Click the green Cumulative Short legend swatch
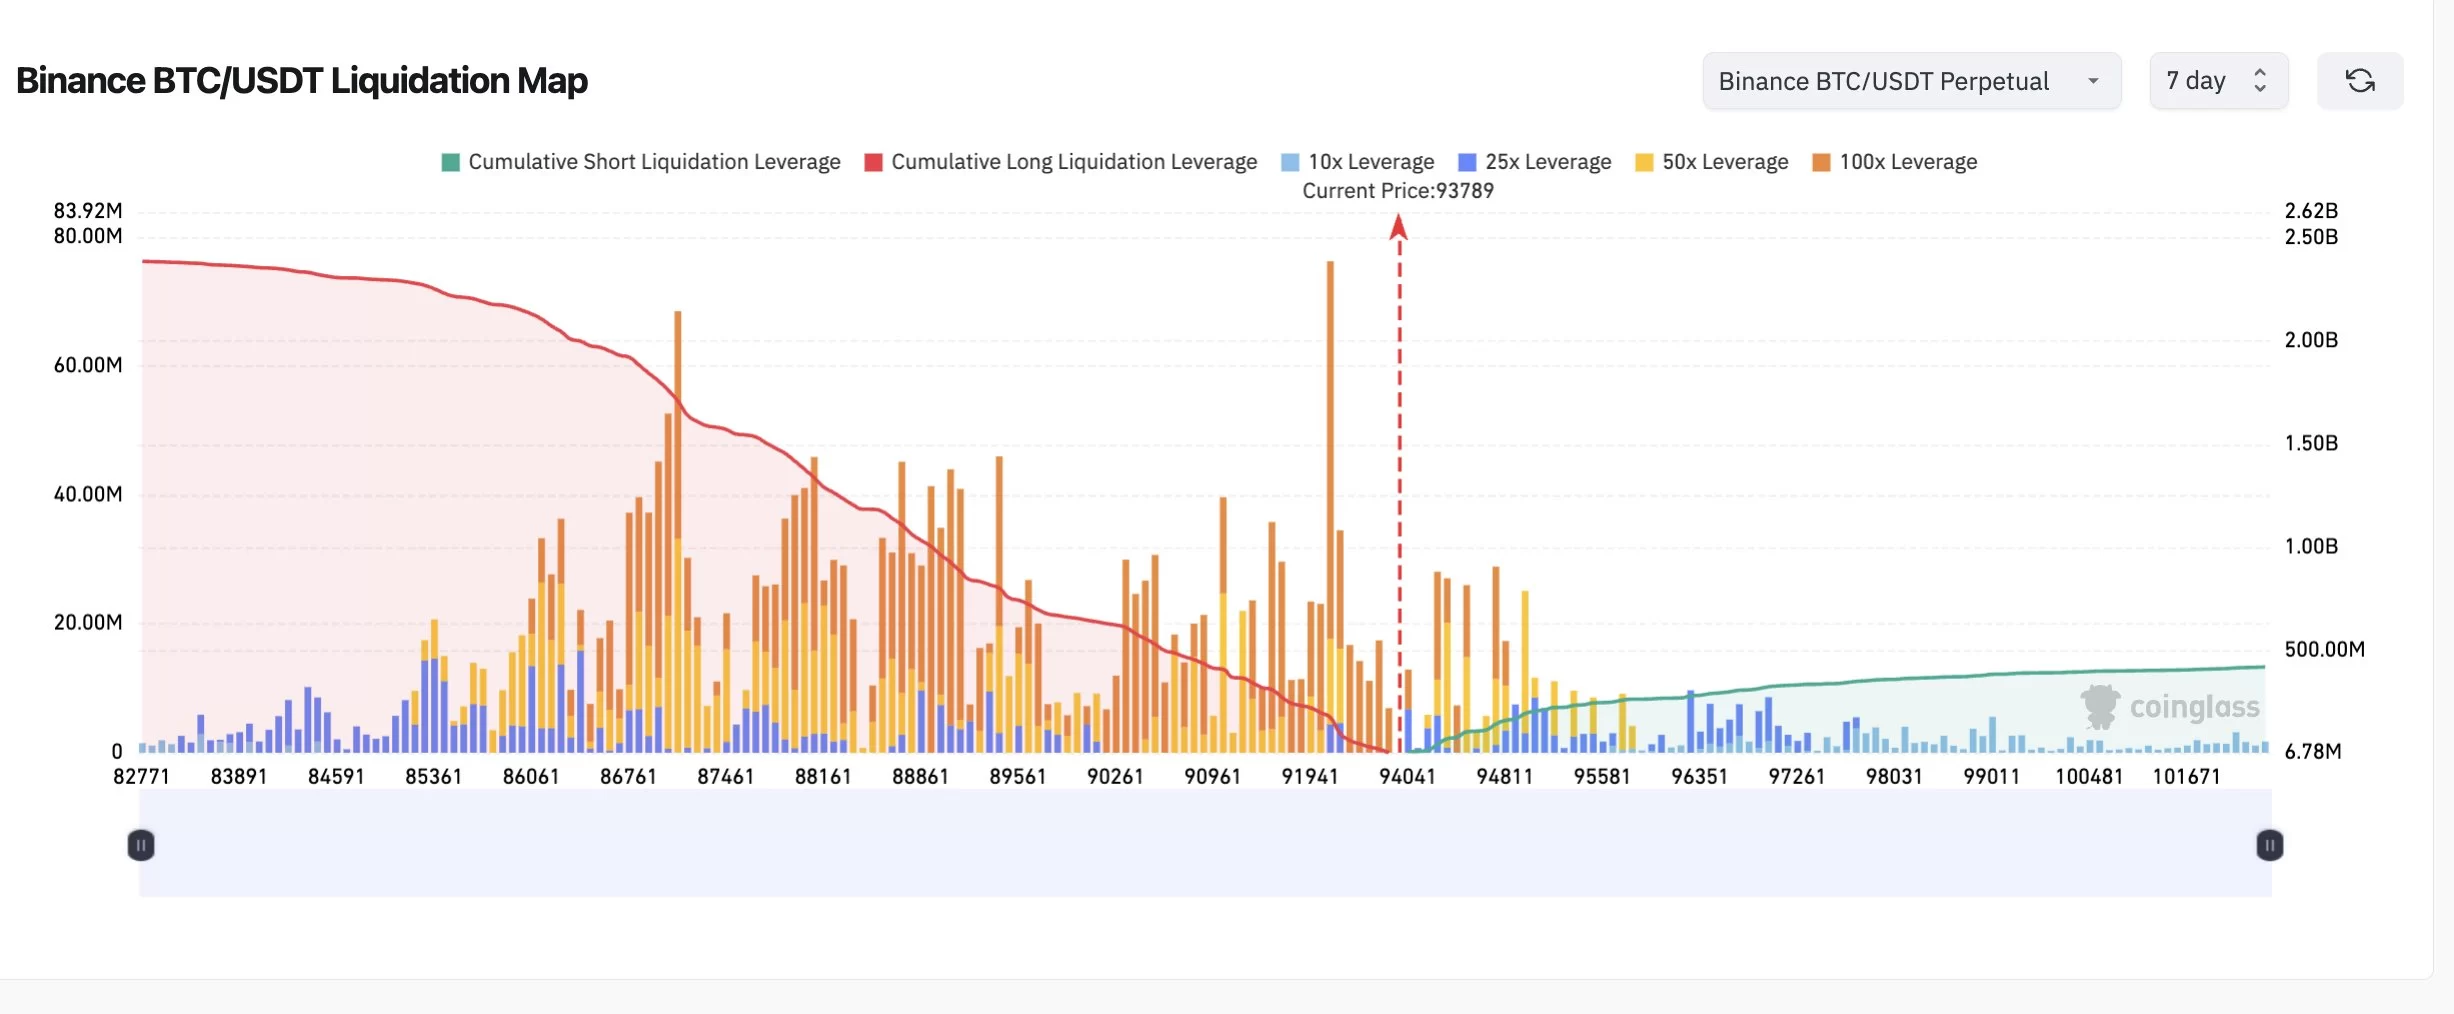Image resolution: width=2454 pixels, height=1014 pixels. tap(451, 162)
